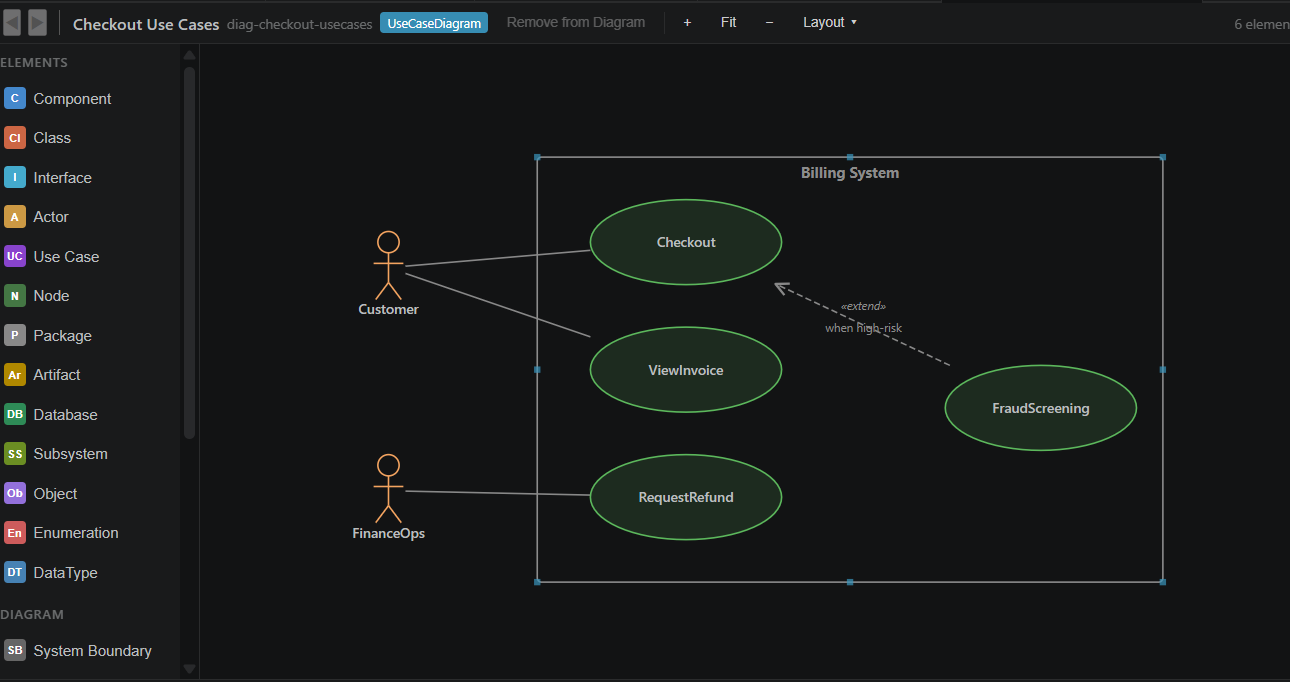Viewport: 1290px width, 682px height.
Task: Select the Class element tool
Action: [x=51, y=137]
